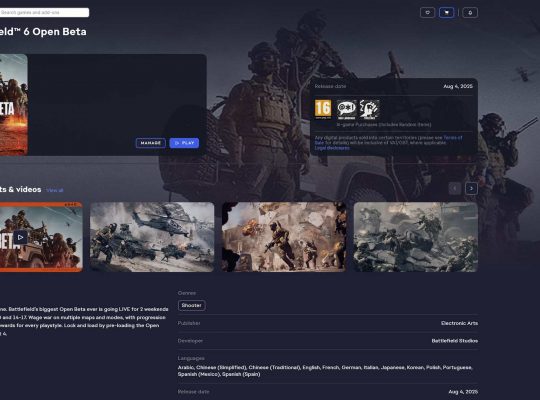Screen dimensions: 540x400
Task: Go to previous screenshots carousel arrow
Action: click(455, 188)
